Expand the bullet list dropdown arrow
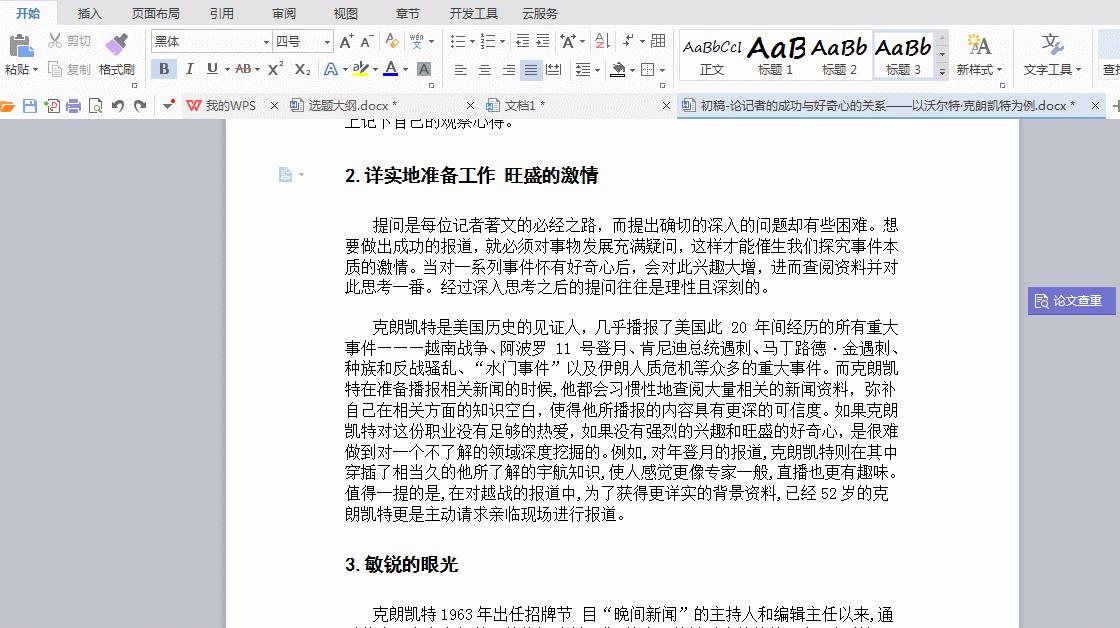This screenshot has height=628, width=1120. pyautogui.click(x=472, y=41)
